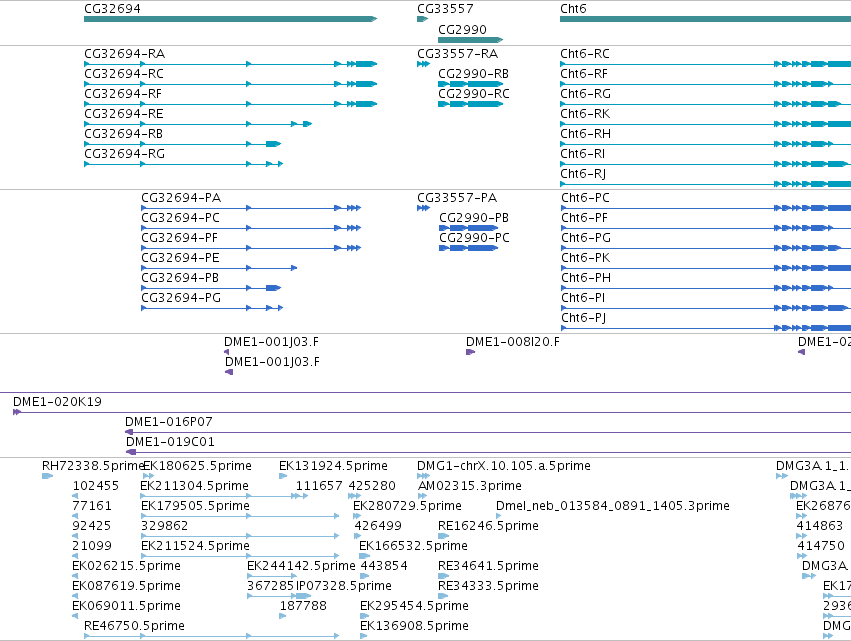The image size is (851, 641).
Task: Click Cht6-RC transcript label
Action: tap(585, 54)
